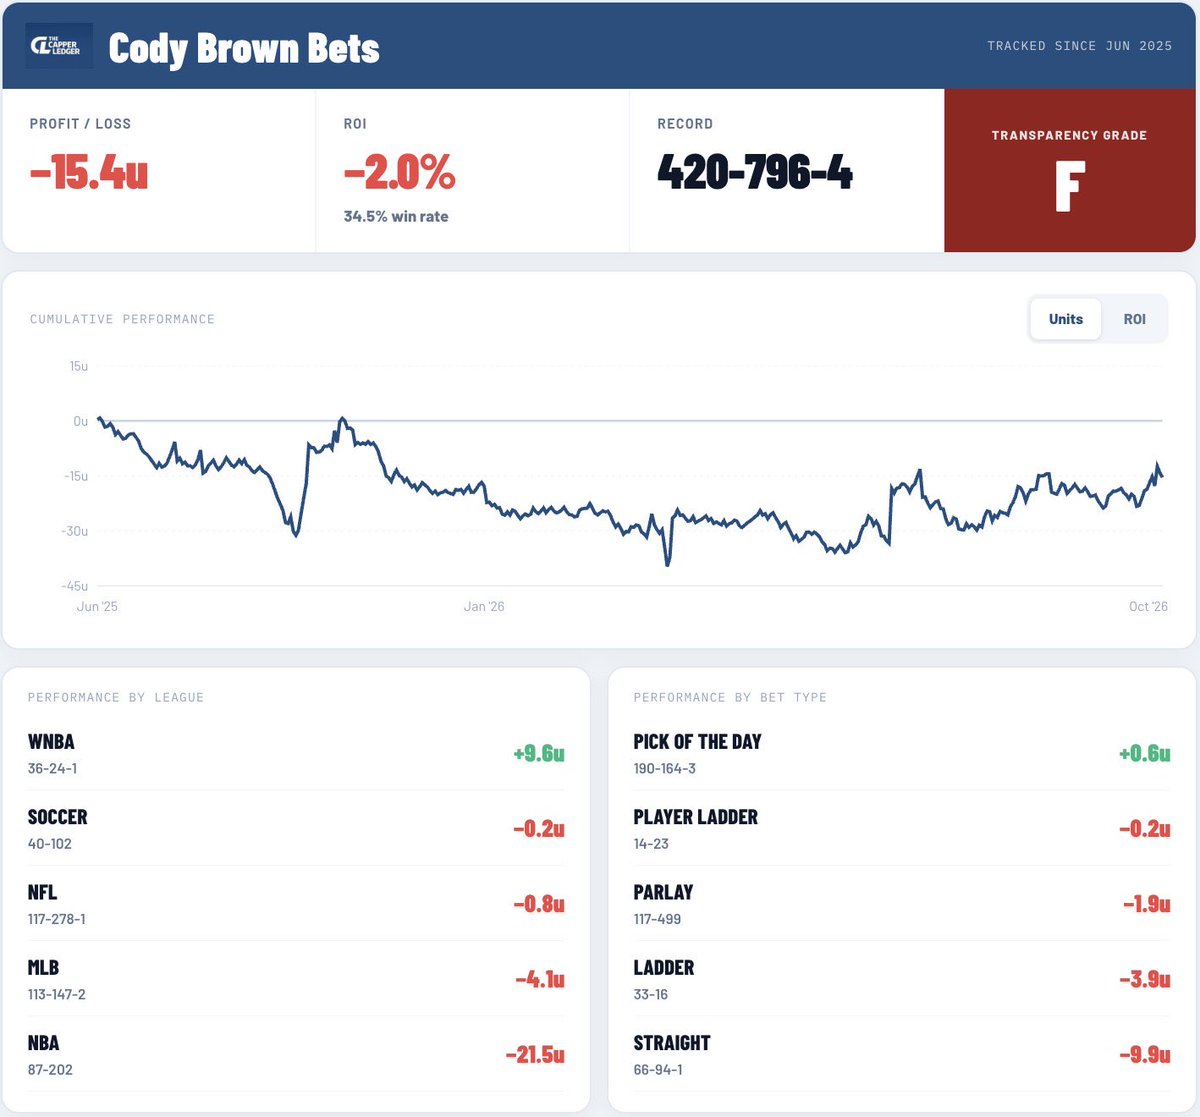The image size is (1200, 1117).
Task: Select the PARLAY bet type row
Action: [902, 903]
